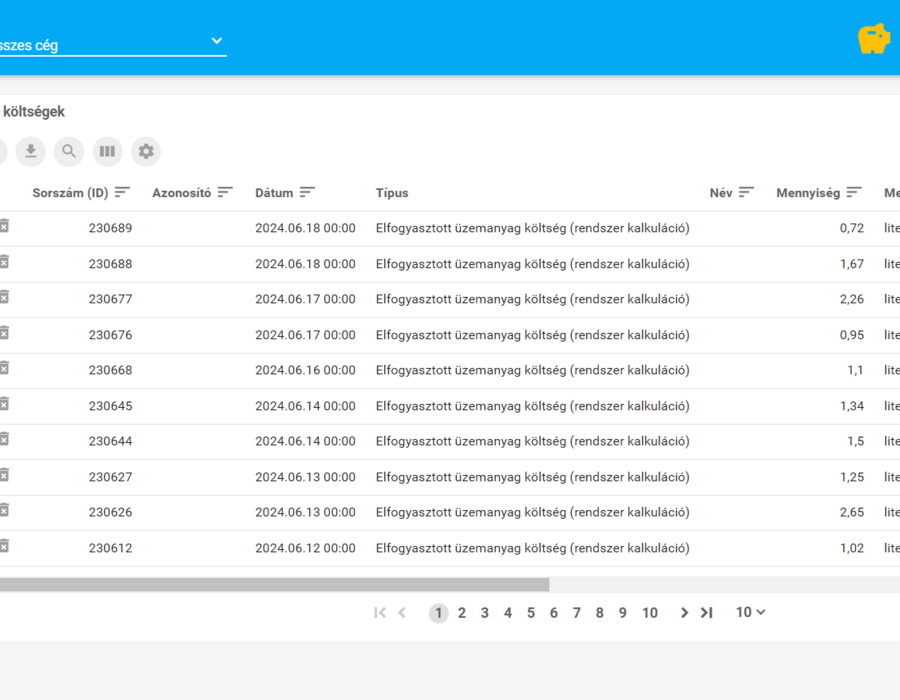Viewport: 900px width, 700px height.
Task: Go to page 2
Action: [x=461, y=613]
